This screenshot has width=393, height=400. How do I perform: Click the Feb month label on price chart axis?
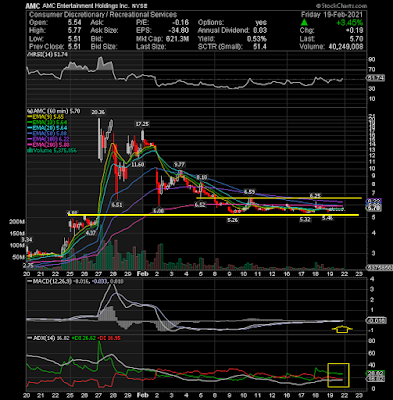point(142,274)
